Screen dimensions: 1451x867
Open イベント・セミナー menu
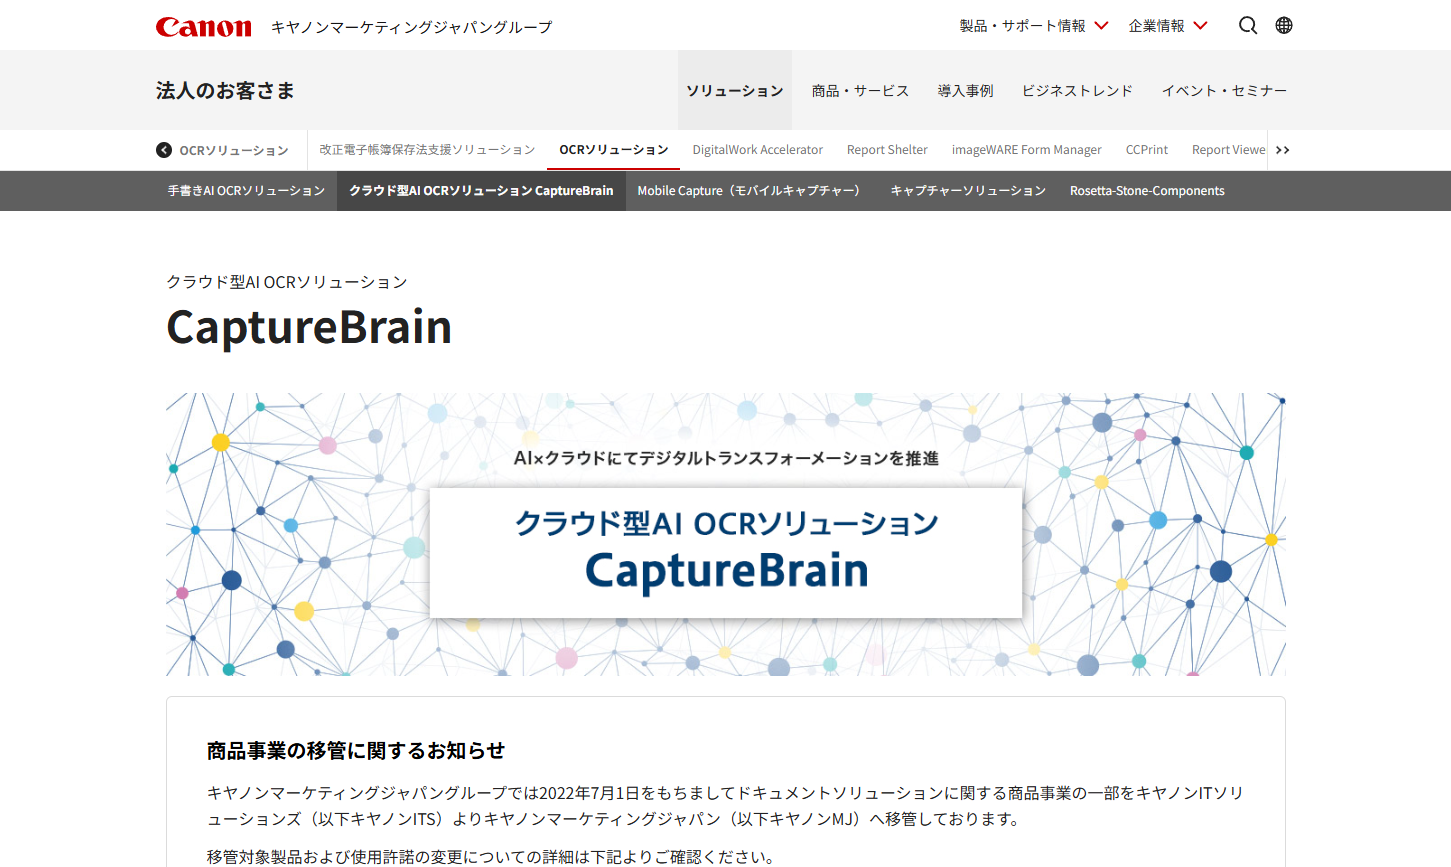(x=1224, y=90)
